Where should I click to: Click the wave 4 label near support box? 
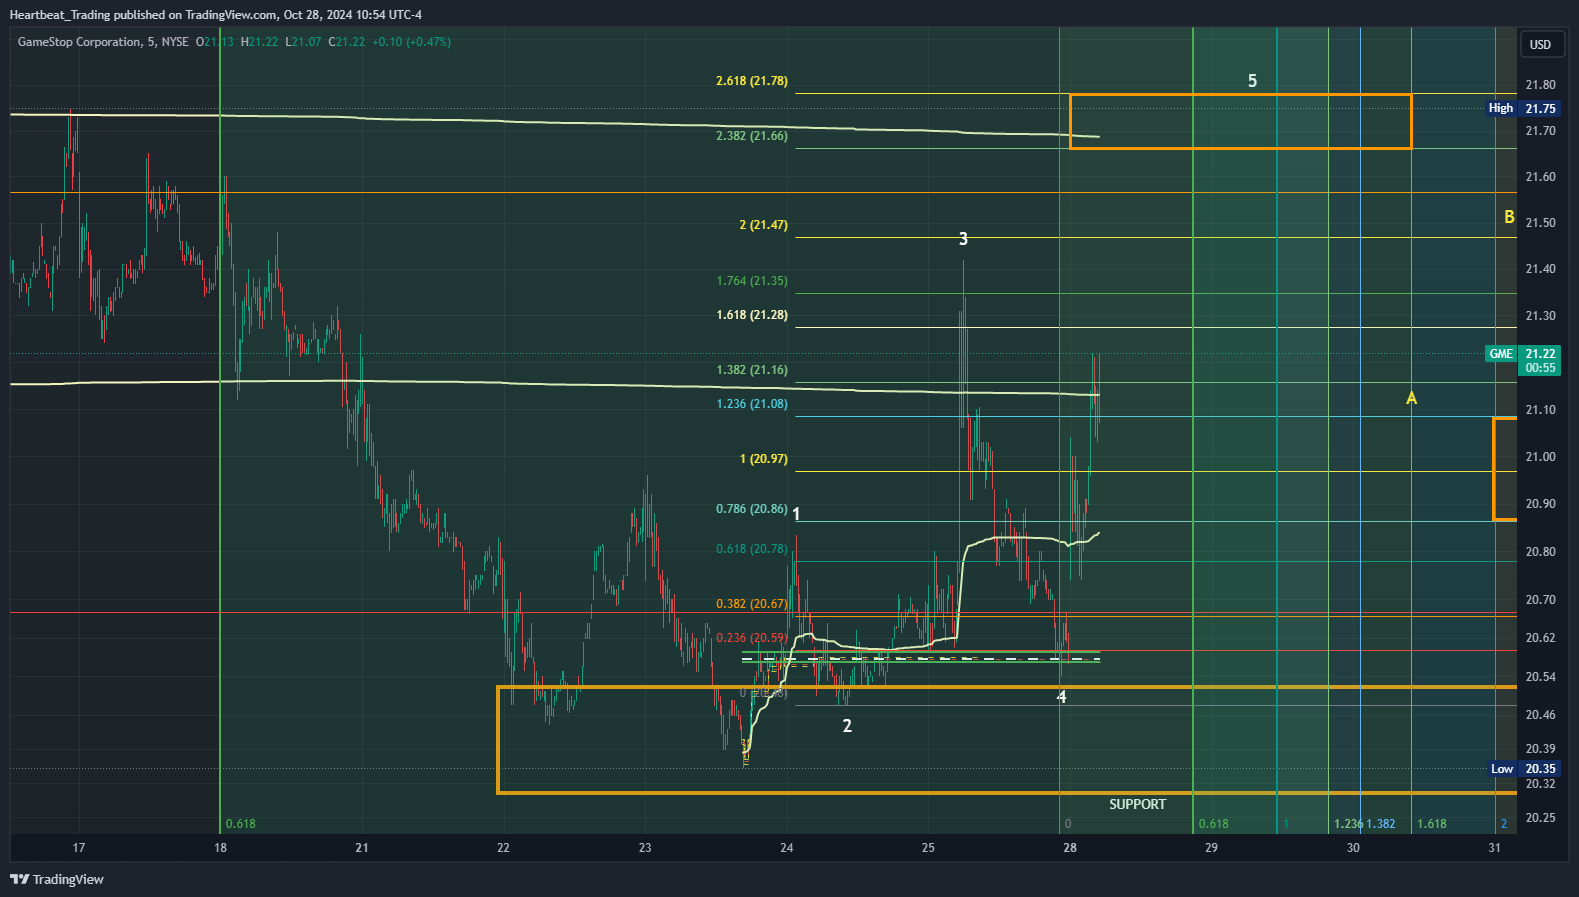pos(1062,697)
